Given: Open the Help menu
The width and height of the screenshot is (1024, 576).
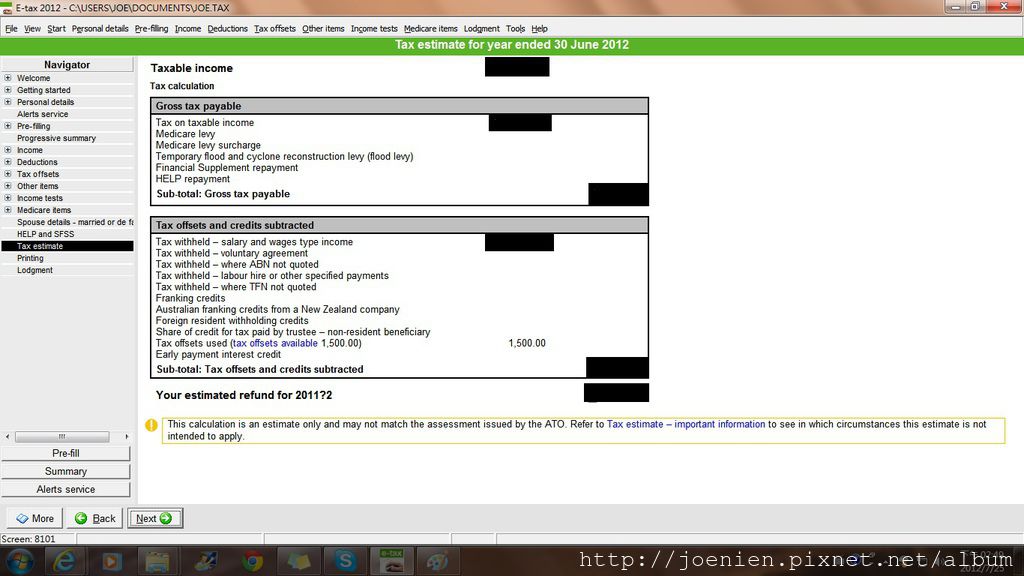Looking at the screenshot, I should click(539, 29).
